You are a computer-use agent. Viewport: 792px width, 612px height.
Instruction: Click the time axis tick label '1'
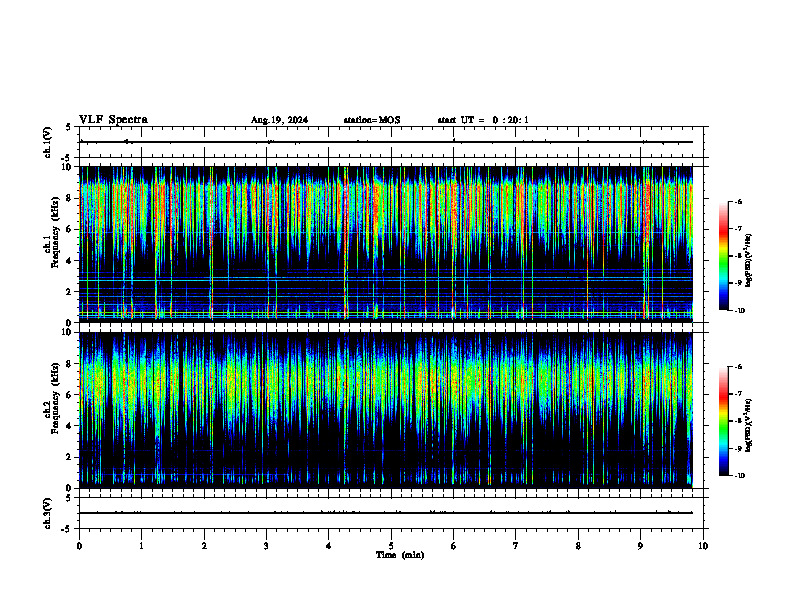pyautogui.click(x=142, y=546)
